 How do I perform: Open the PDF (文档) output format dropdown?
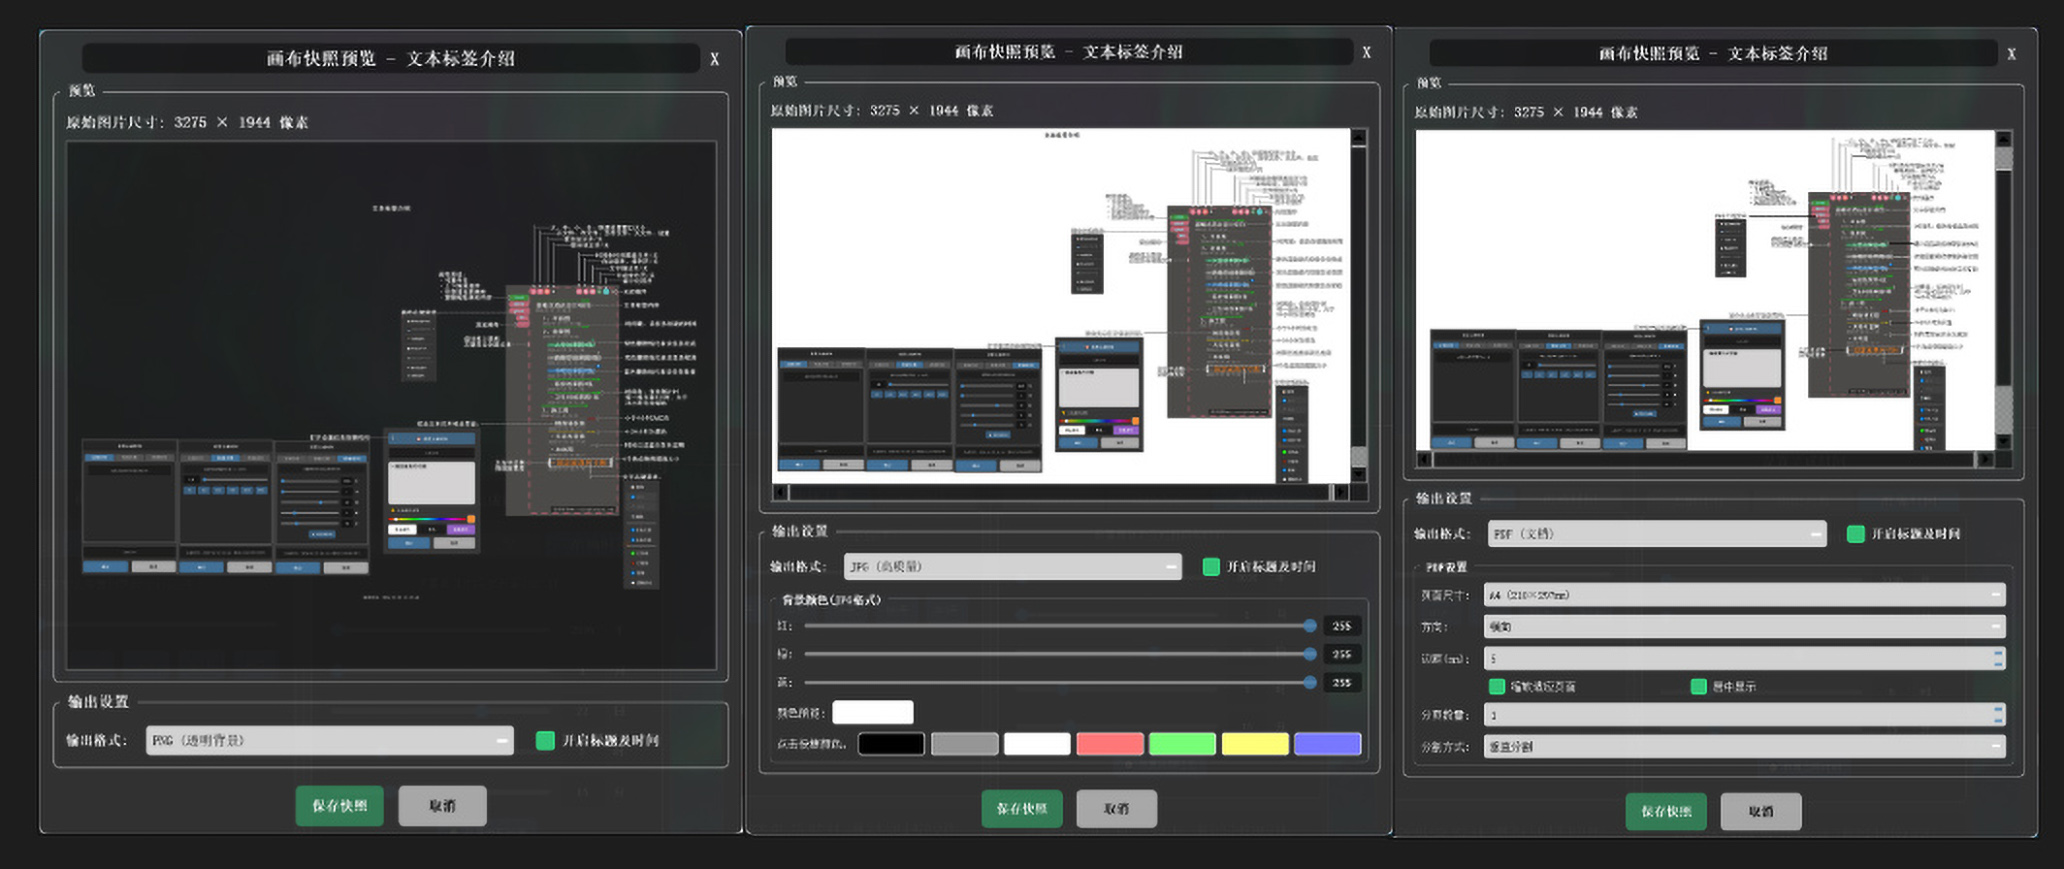click(x=1656, y=534)
